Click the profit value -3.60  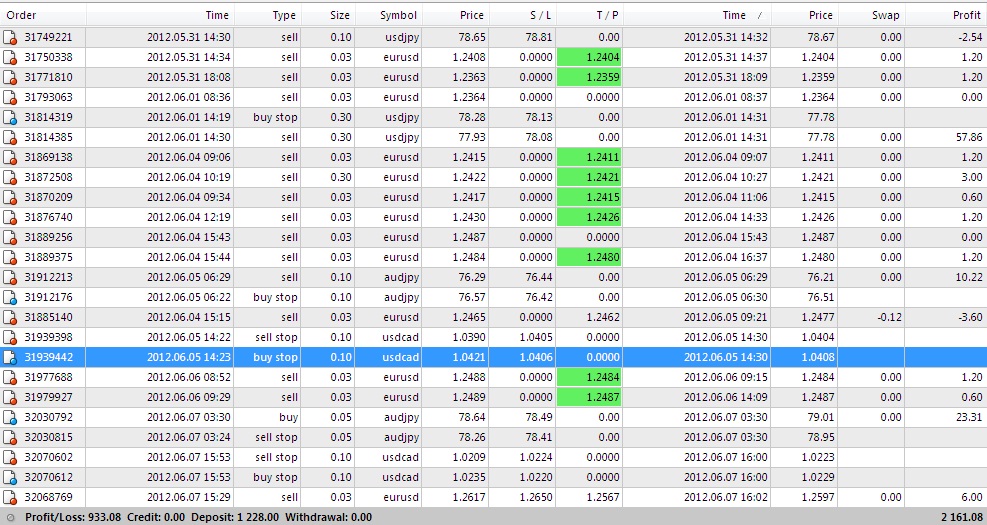click(x=969, y=317)
